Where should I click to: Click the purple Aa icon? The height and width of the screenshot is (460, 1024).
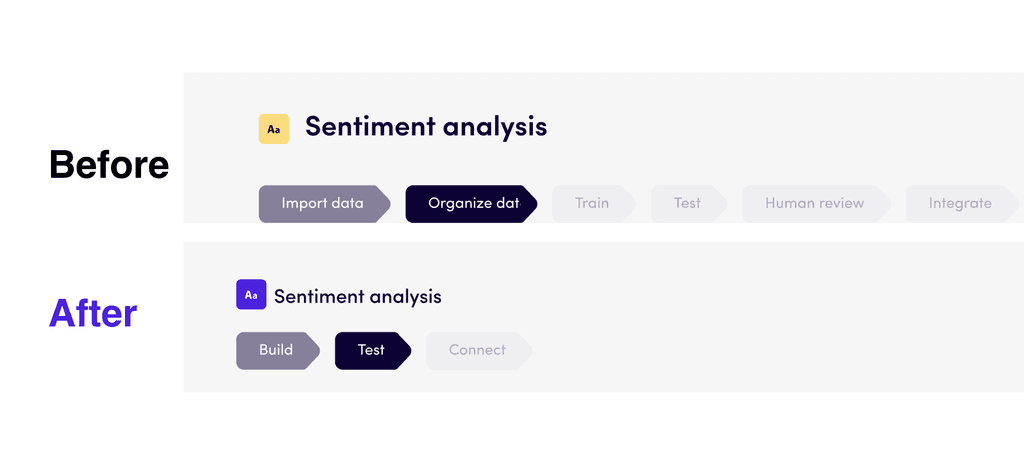[251, 295]
